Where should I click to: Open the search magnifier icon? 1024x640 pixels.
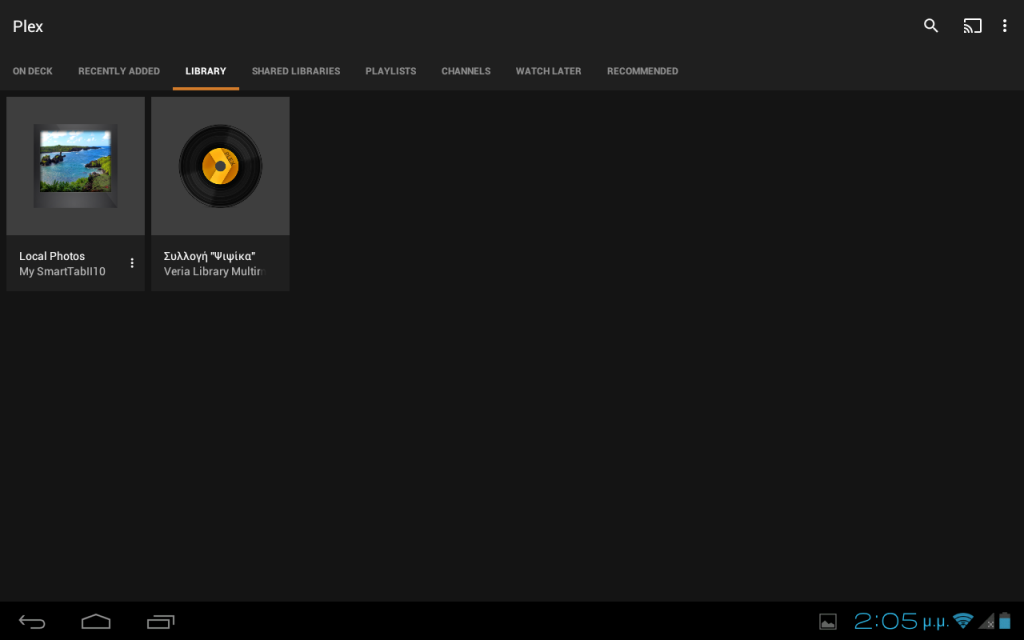pyautogui.click(x=931, y=26)
